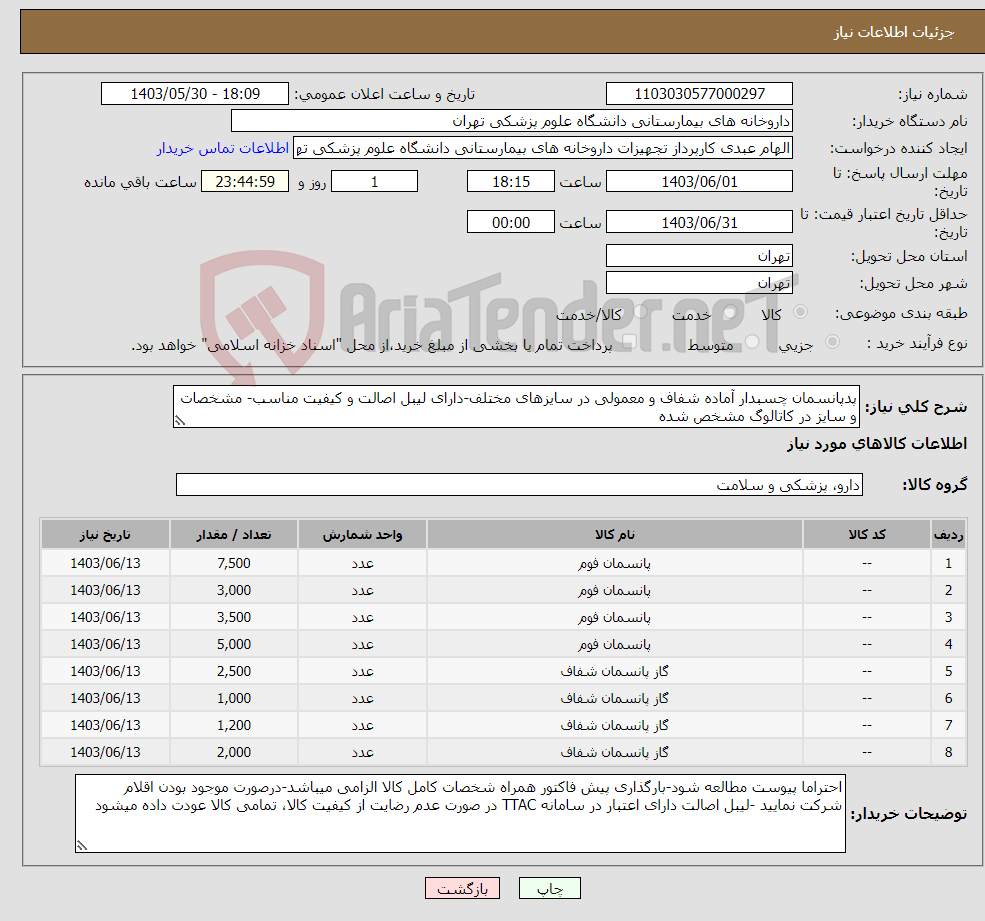Click the general description text area
985x921 pixels.
click(x=516, y=407)
